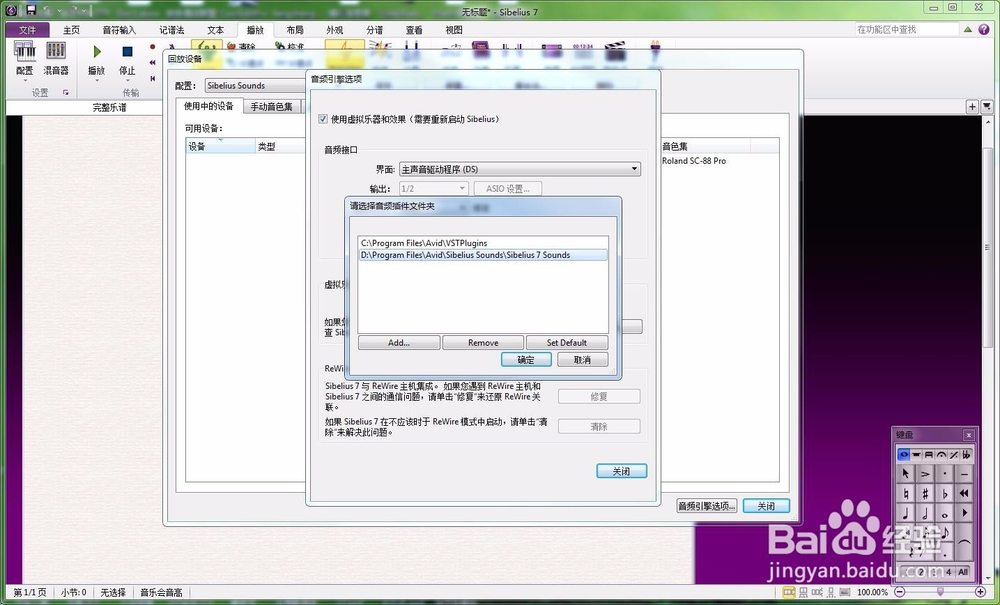The image size is (1000, 605).
Task: Select voice 4 in keypad
Action: click(x=949, y=572)
